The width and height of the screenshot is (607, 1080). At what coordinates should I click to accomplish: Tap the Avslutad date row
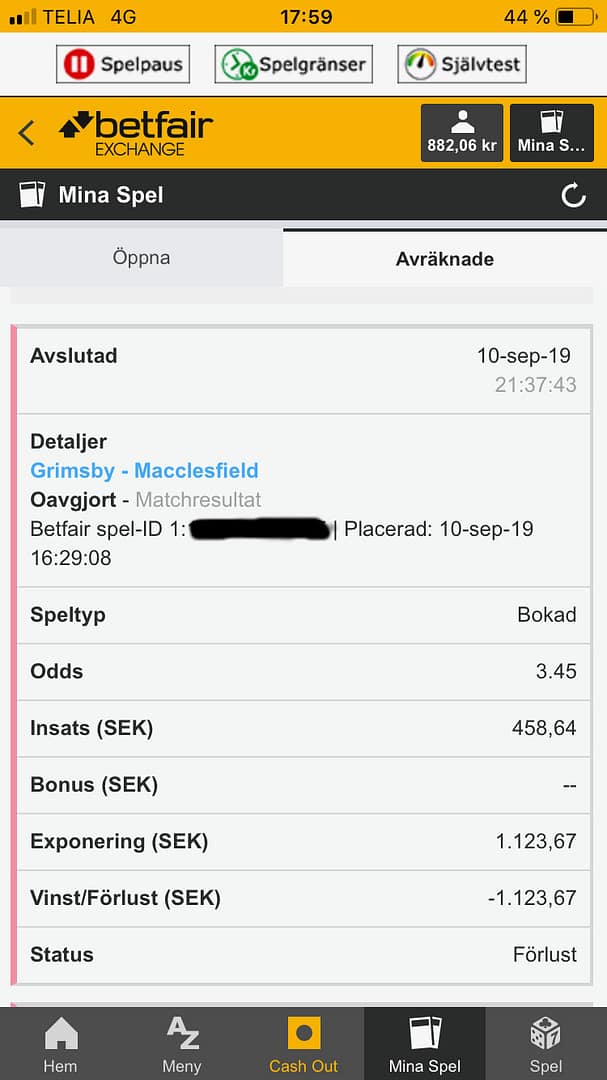[x=303, y=371]
